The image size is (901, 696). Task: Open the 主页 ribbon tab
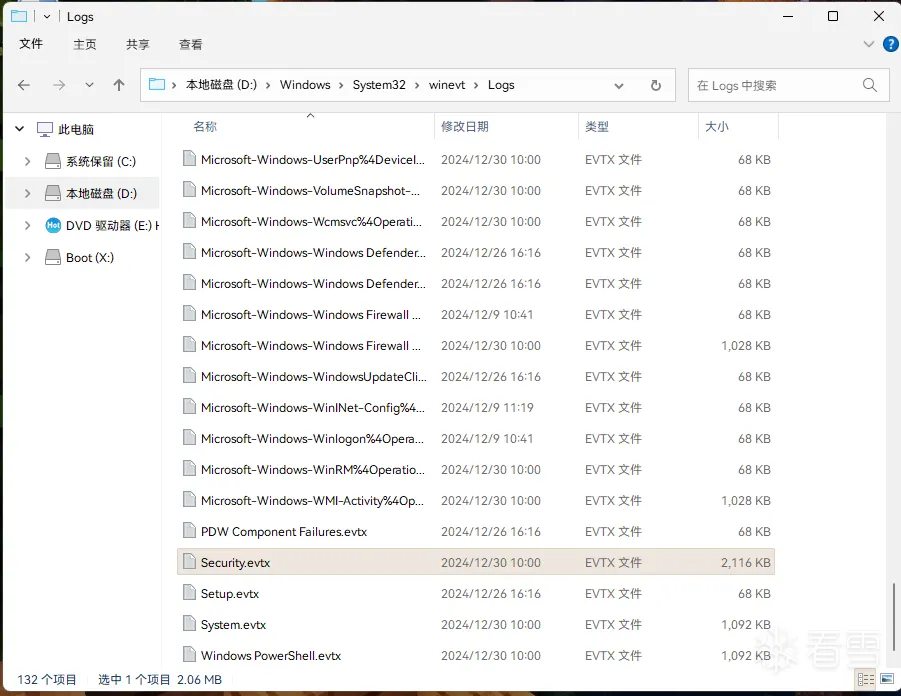tap(85, 44)
